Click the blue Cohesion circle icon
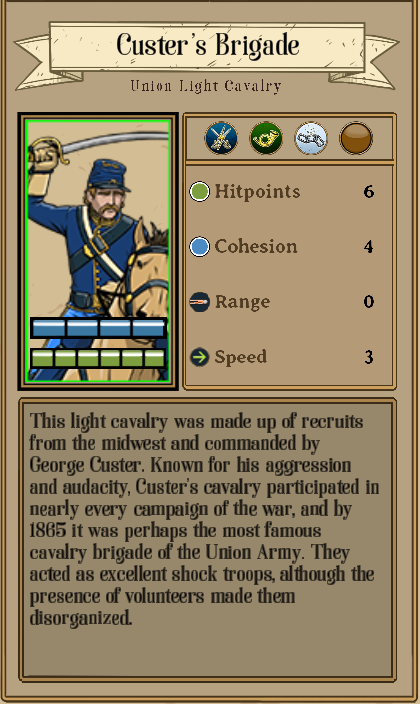Viewport: 420px width, 704px height. [x=199, y=246]
